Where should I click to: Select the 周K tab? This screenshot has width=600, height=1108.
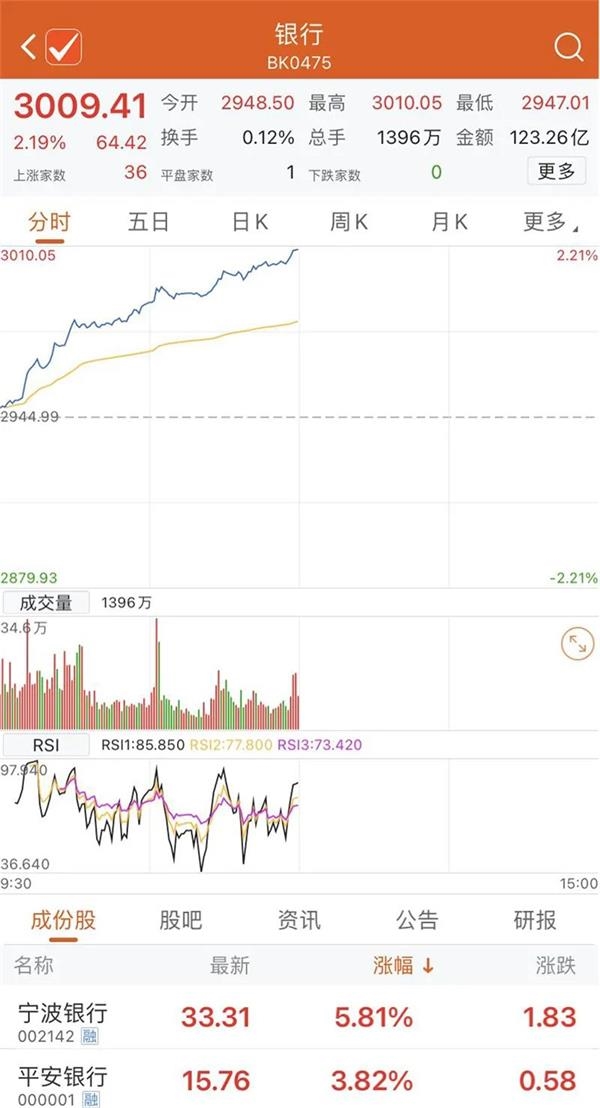(x=349, y=222)
